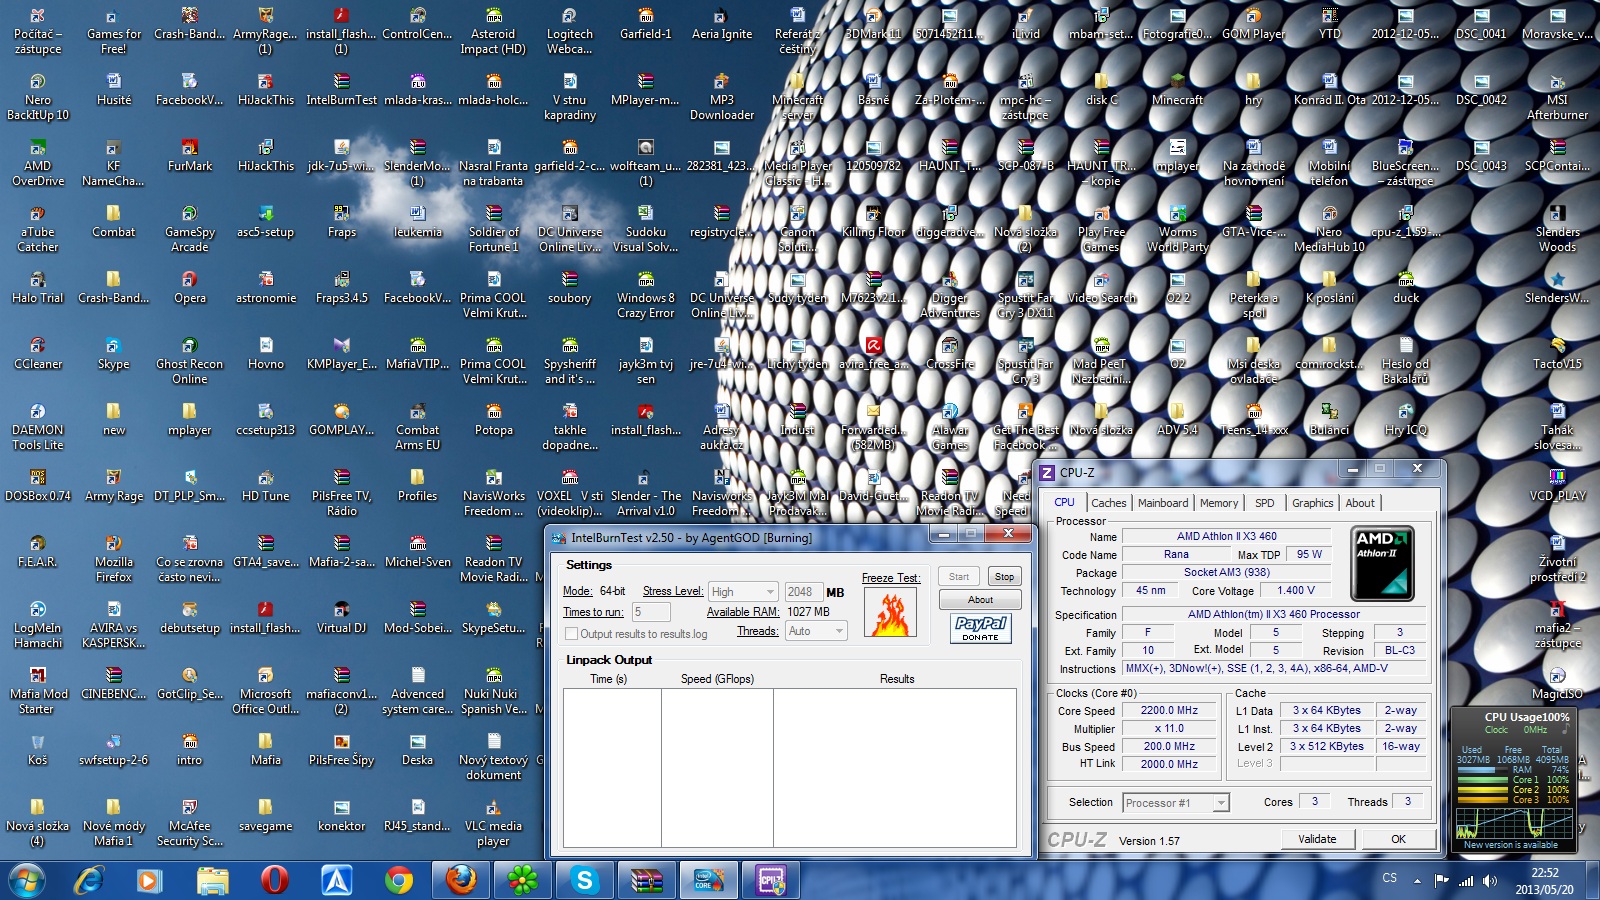The image size is (1600, 900).
Task: Open the Processor #1 selection dropdown
Action: click(x=1175, y=803)
